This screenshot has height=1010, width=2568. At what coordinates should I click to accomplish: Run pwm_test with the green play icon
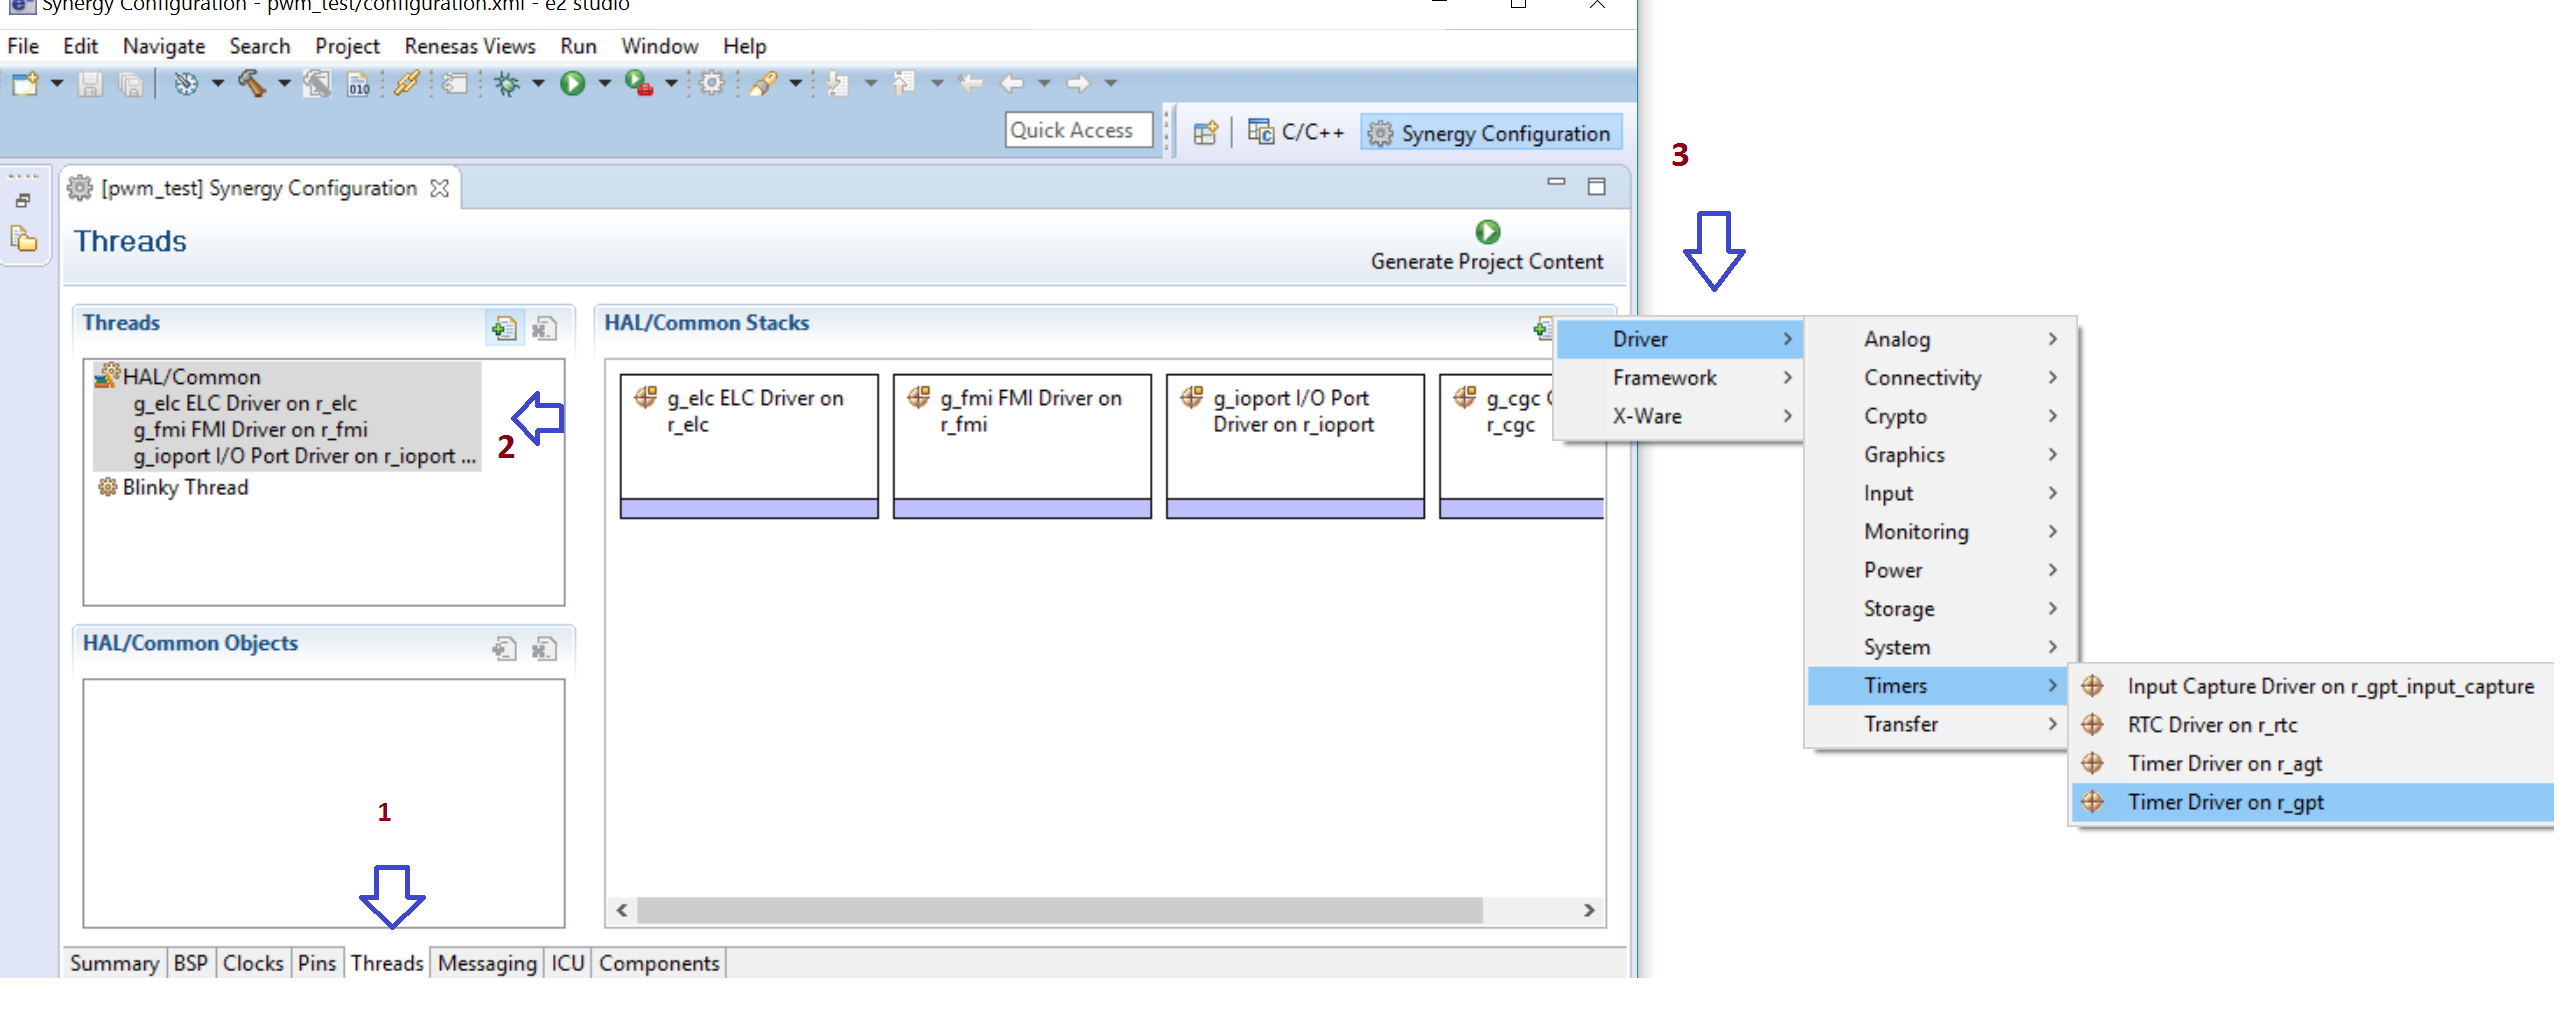click(x=572, y=85)
